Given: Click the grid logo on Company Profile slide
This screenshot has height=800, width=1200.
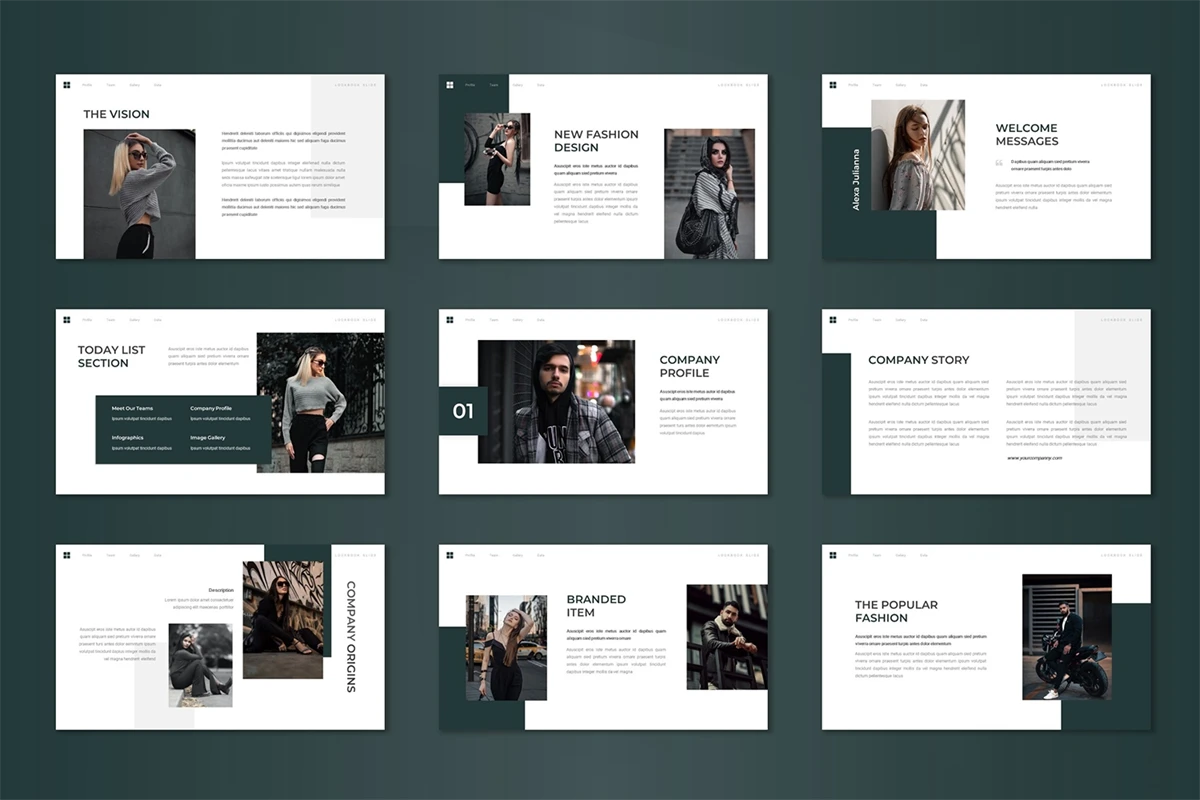Looking at the screenshot, I should click(450, 320).
